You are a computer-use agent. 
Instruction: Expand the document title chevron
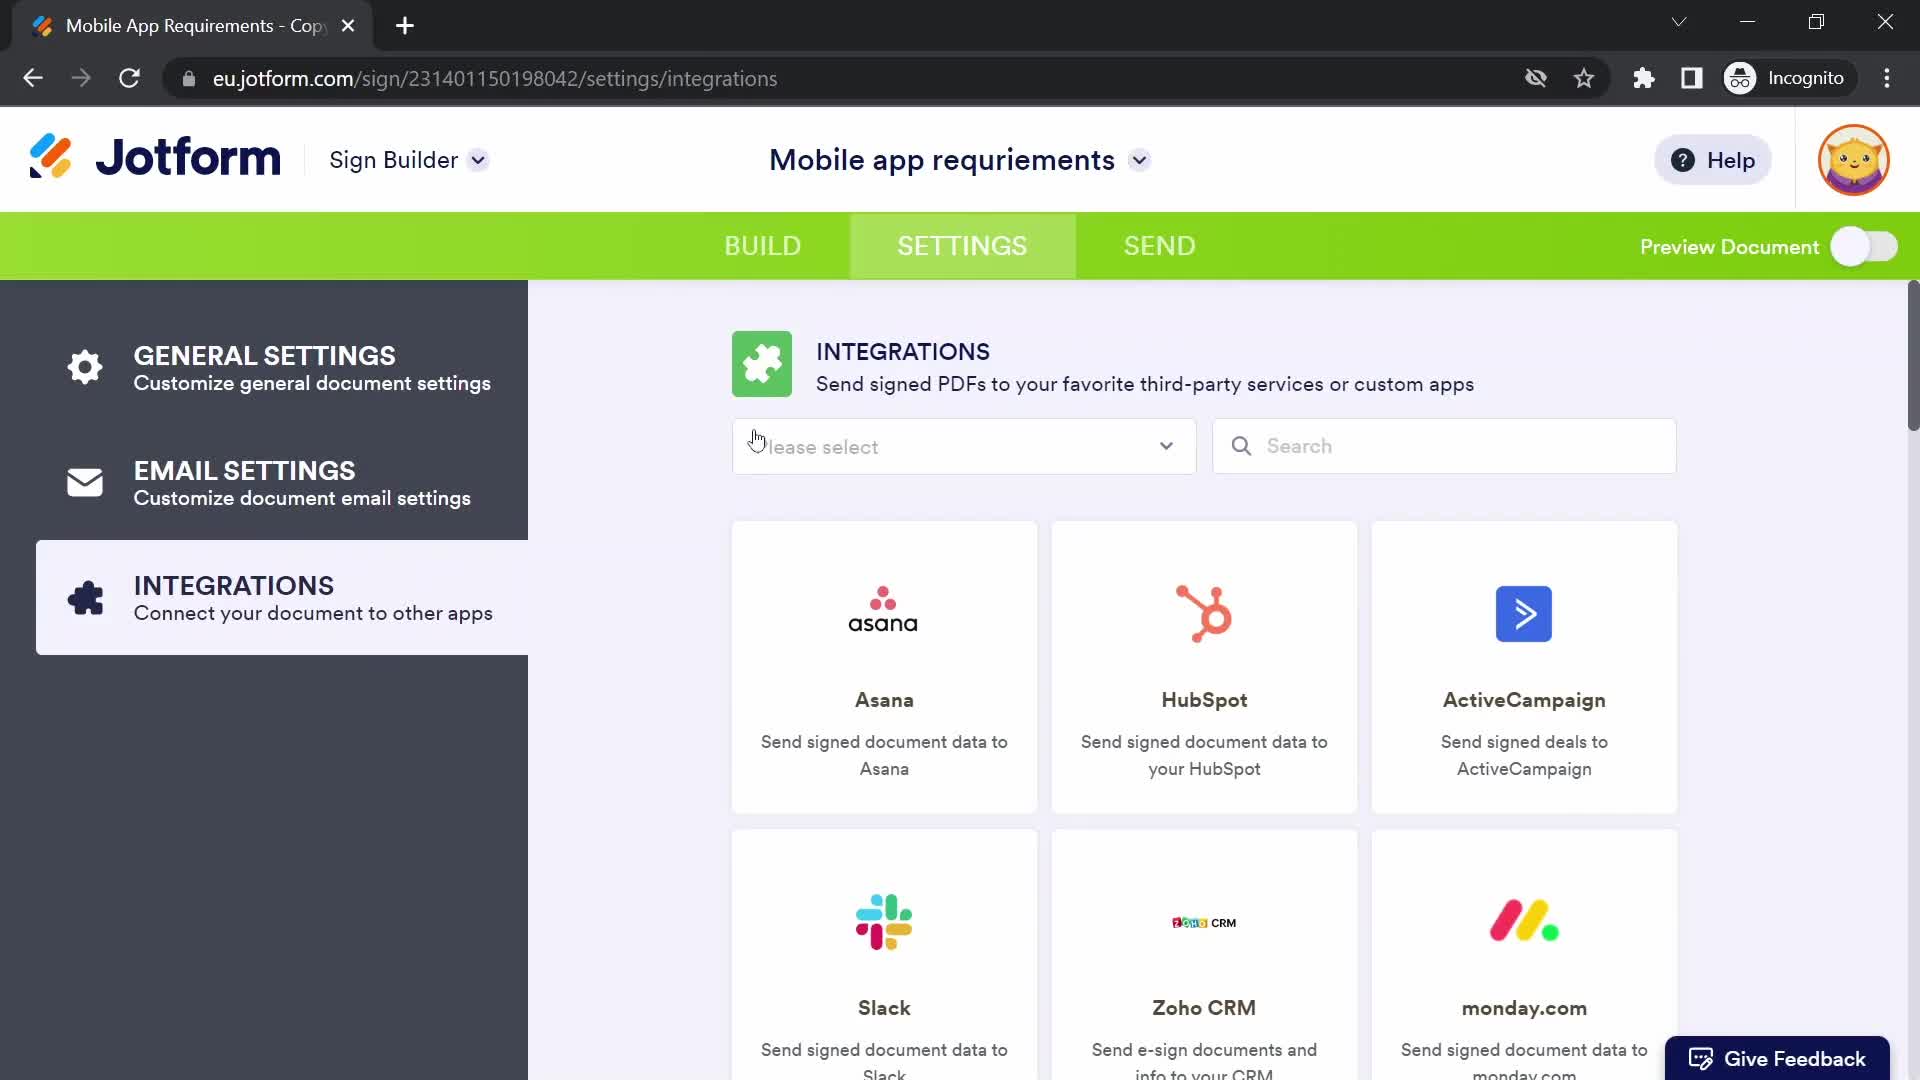click(1139, 160)
